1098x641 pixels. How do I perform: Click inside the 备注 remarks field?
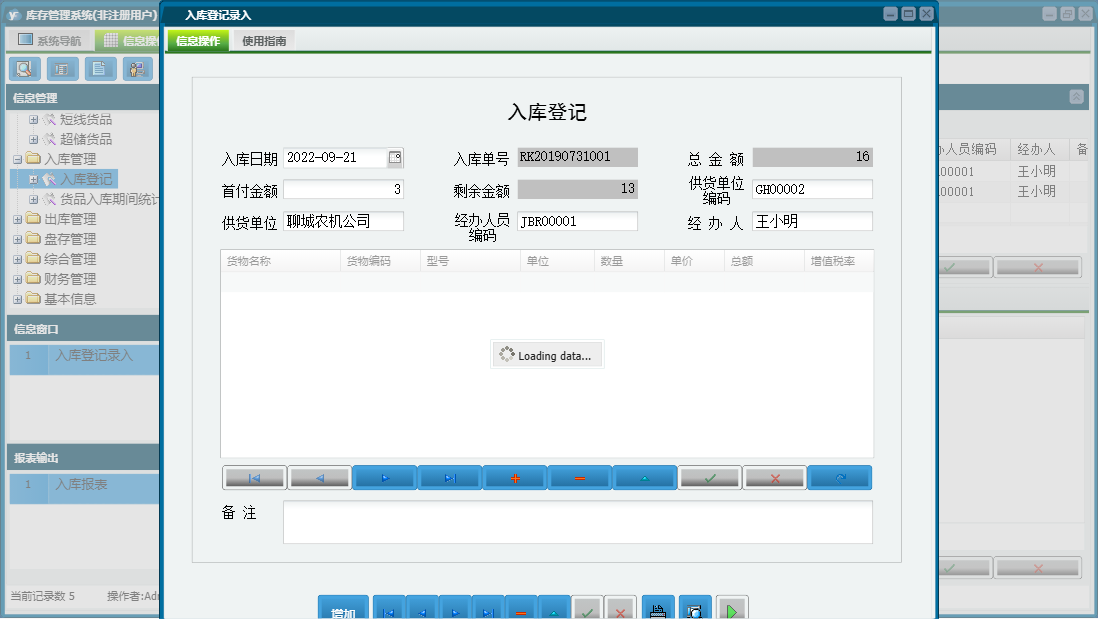click(x=578, y=522)
